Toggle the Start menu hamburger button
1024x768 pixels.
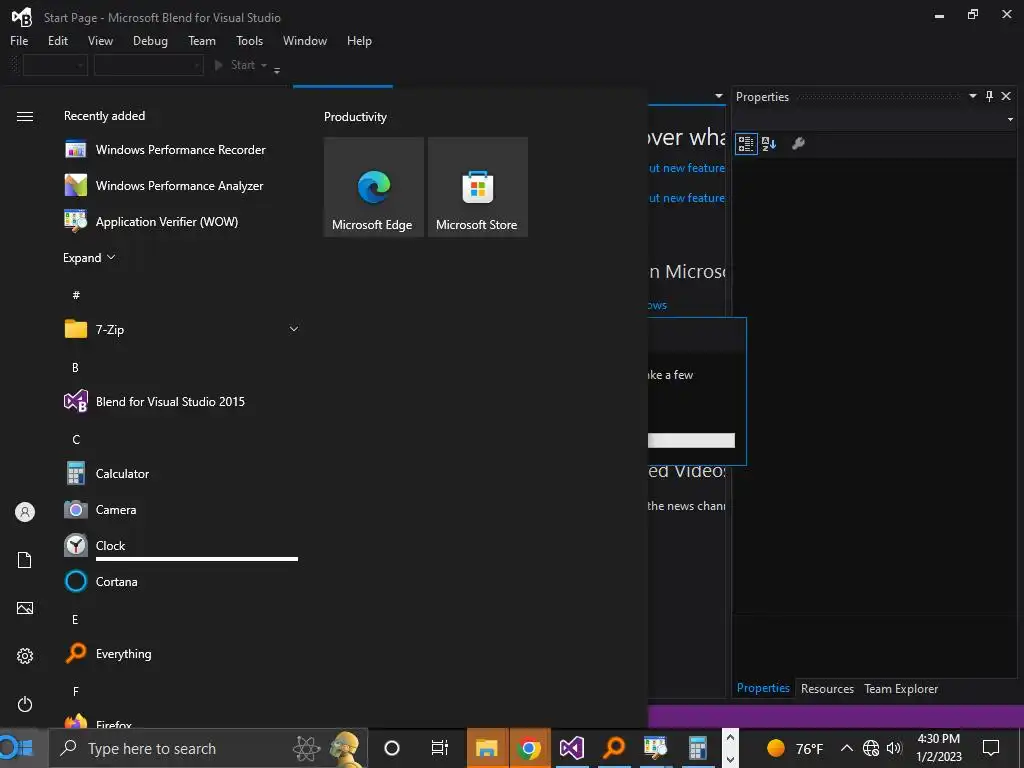coord(25,116)
